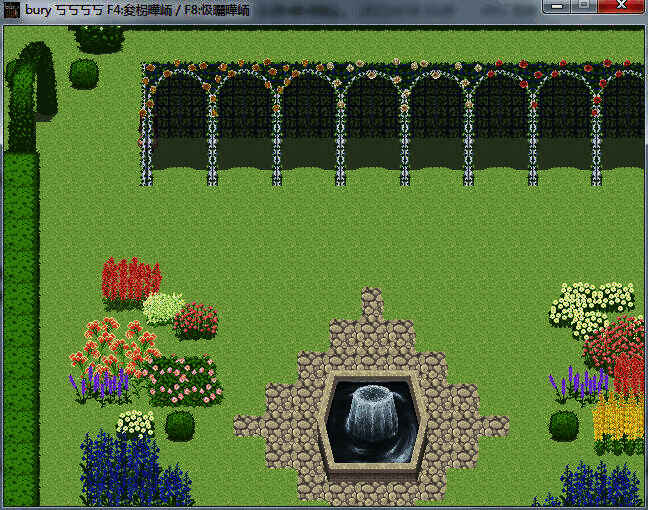Click the orange flower cluster on the left
This screenshot has width=648, height=510.
click(110, 345)
